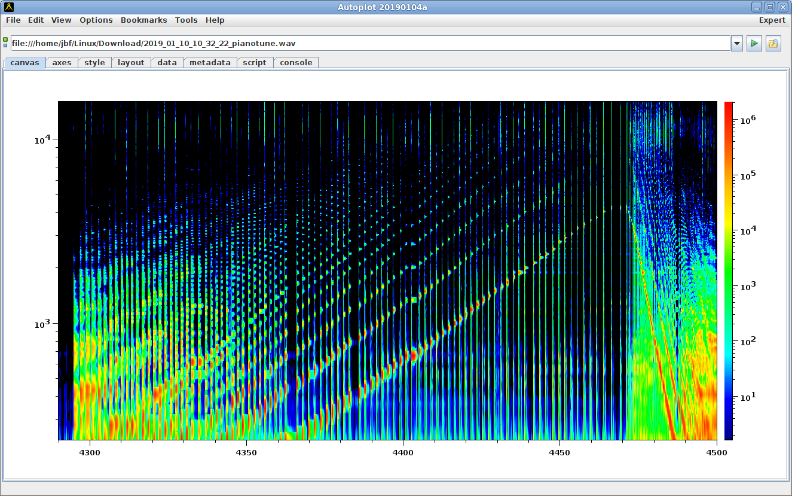Maximize the Autoplot window
Screen dimensions: 792x496
point(769,7)
